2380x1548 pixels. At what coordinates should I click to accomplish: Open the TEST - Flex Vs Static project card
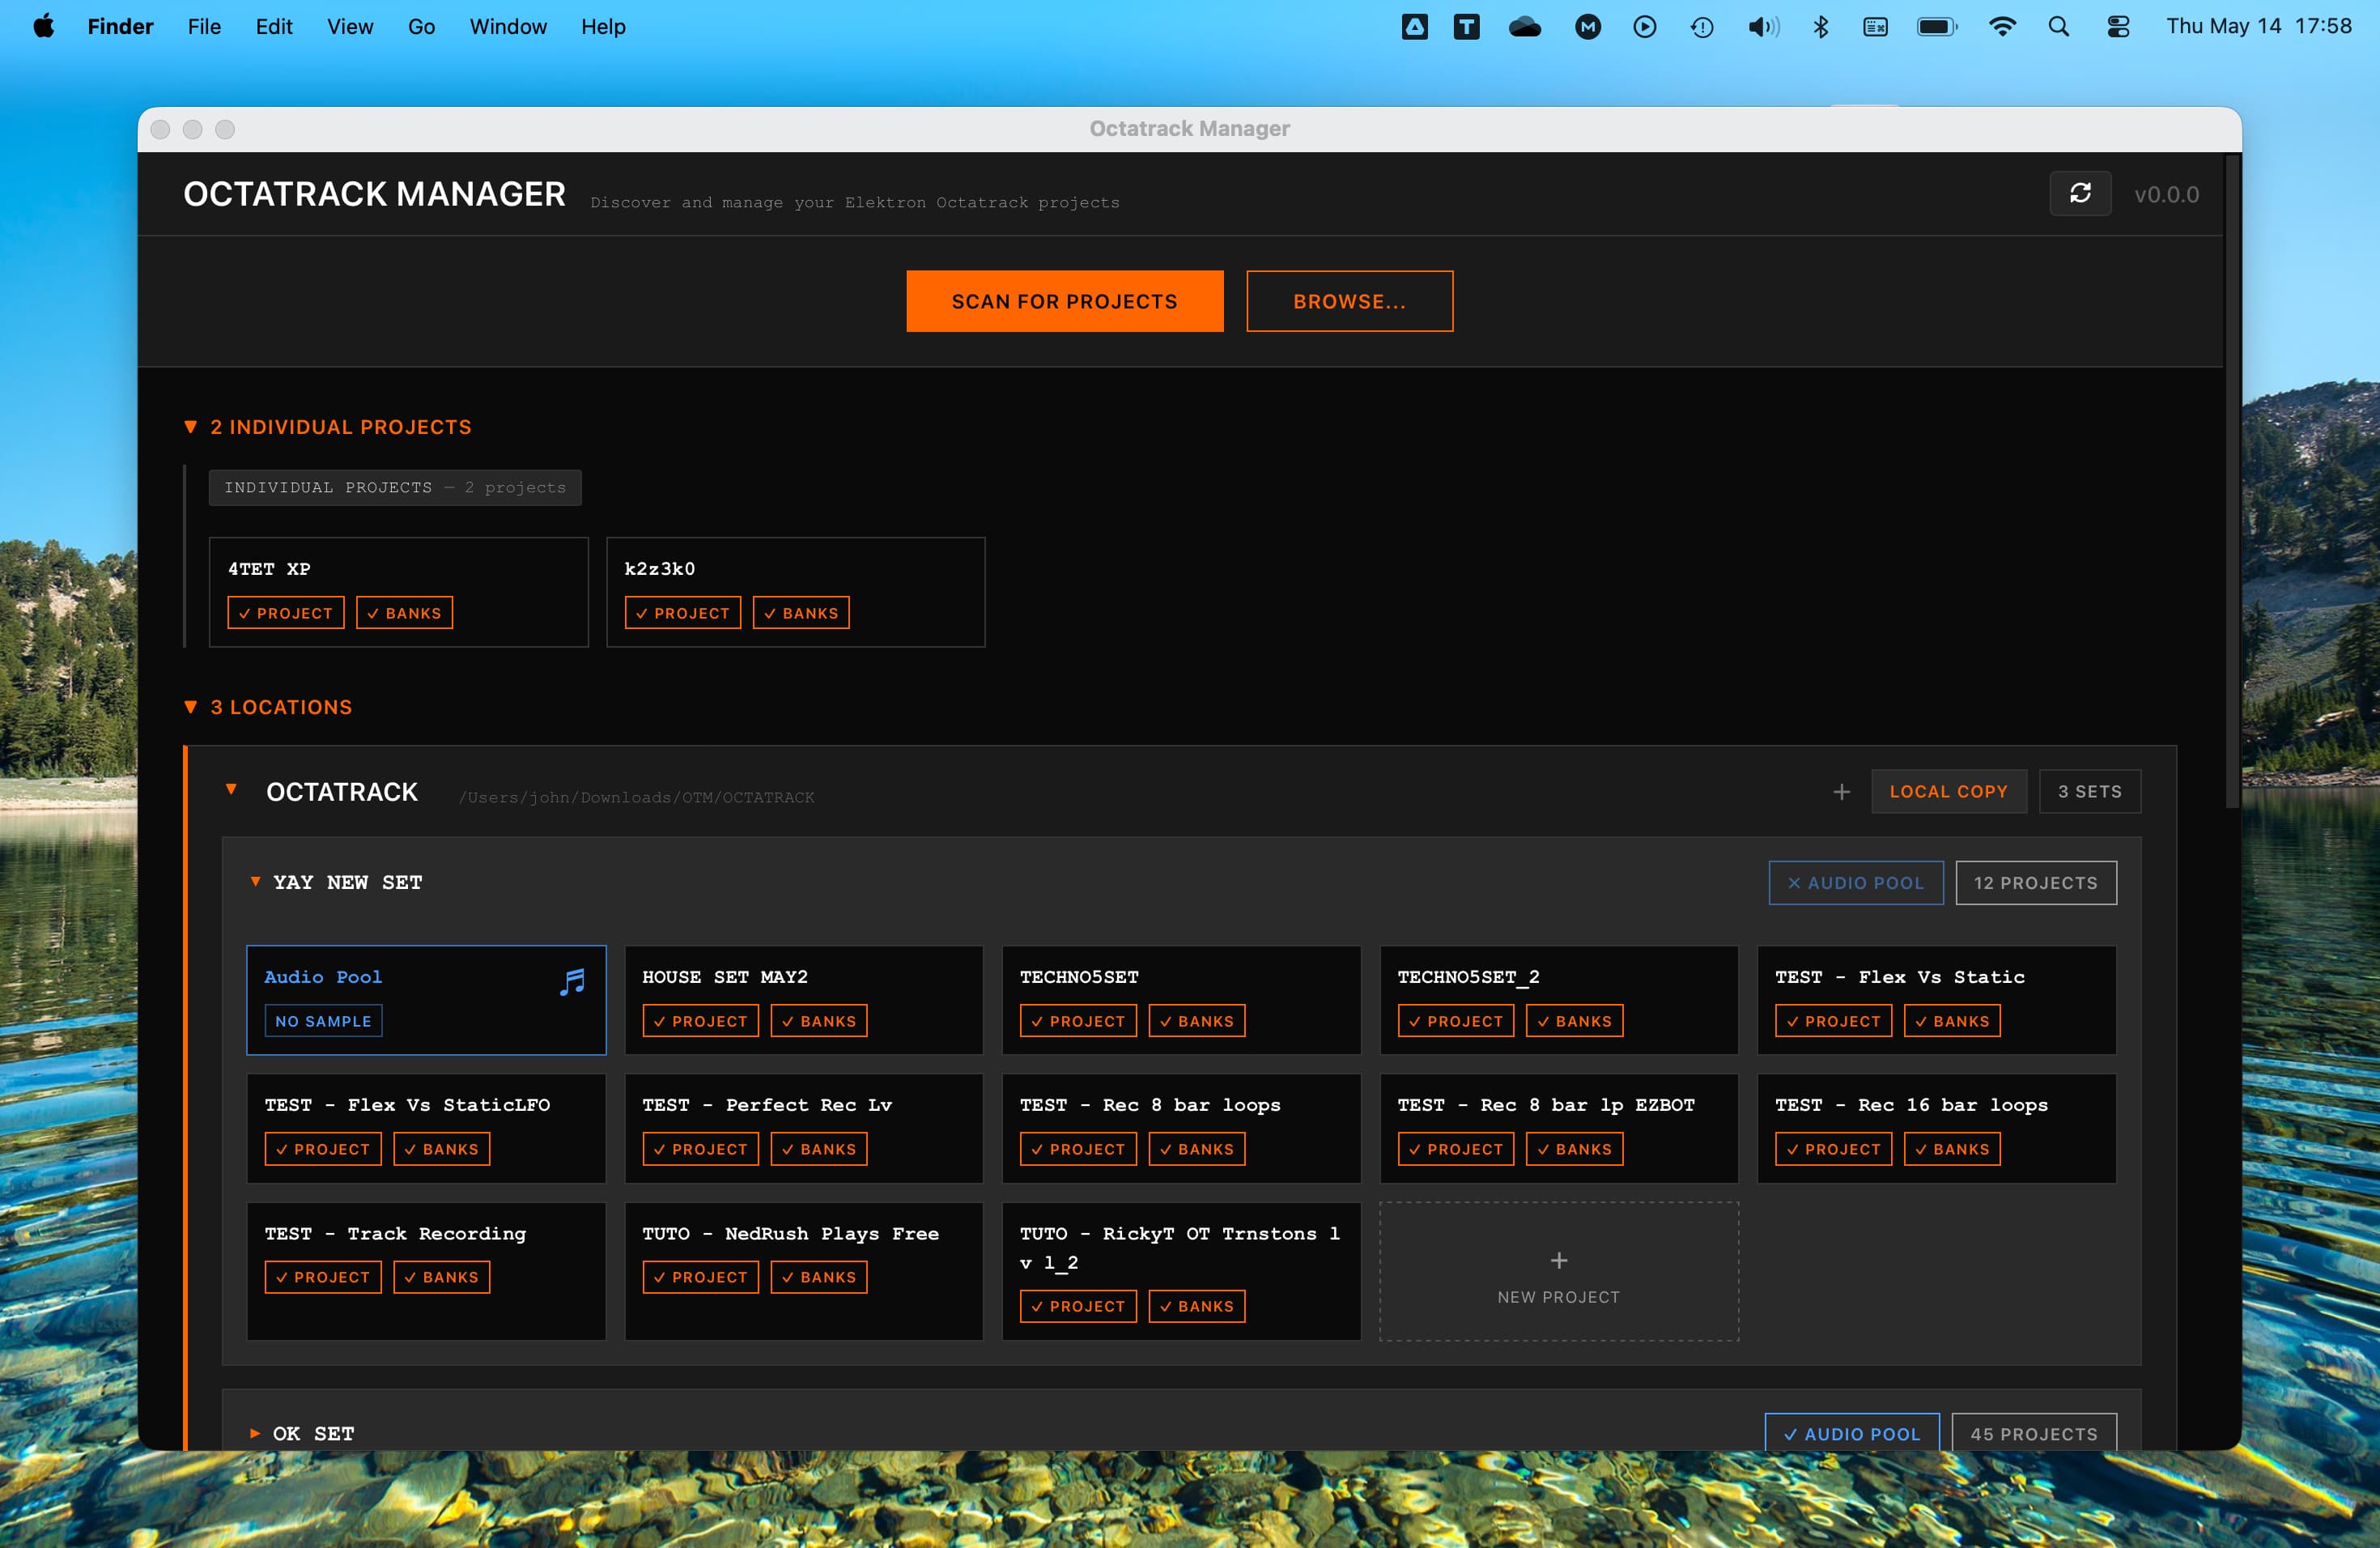[x=1936, y=1000]
